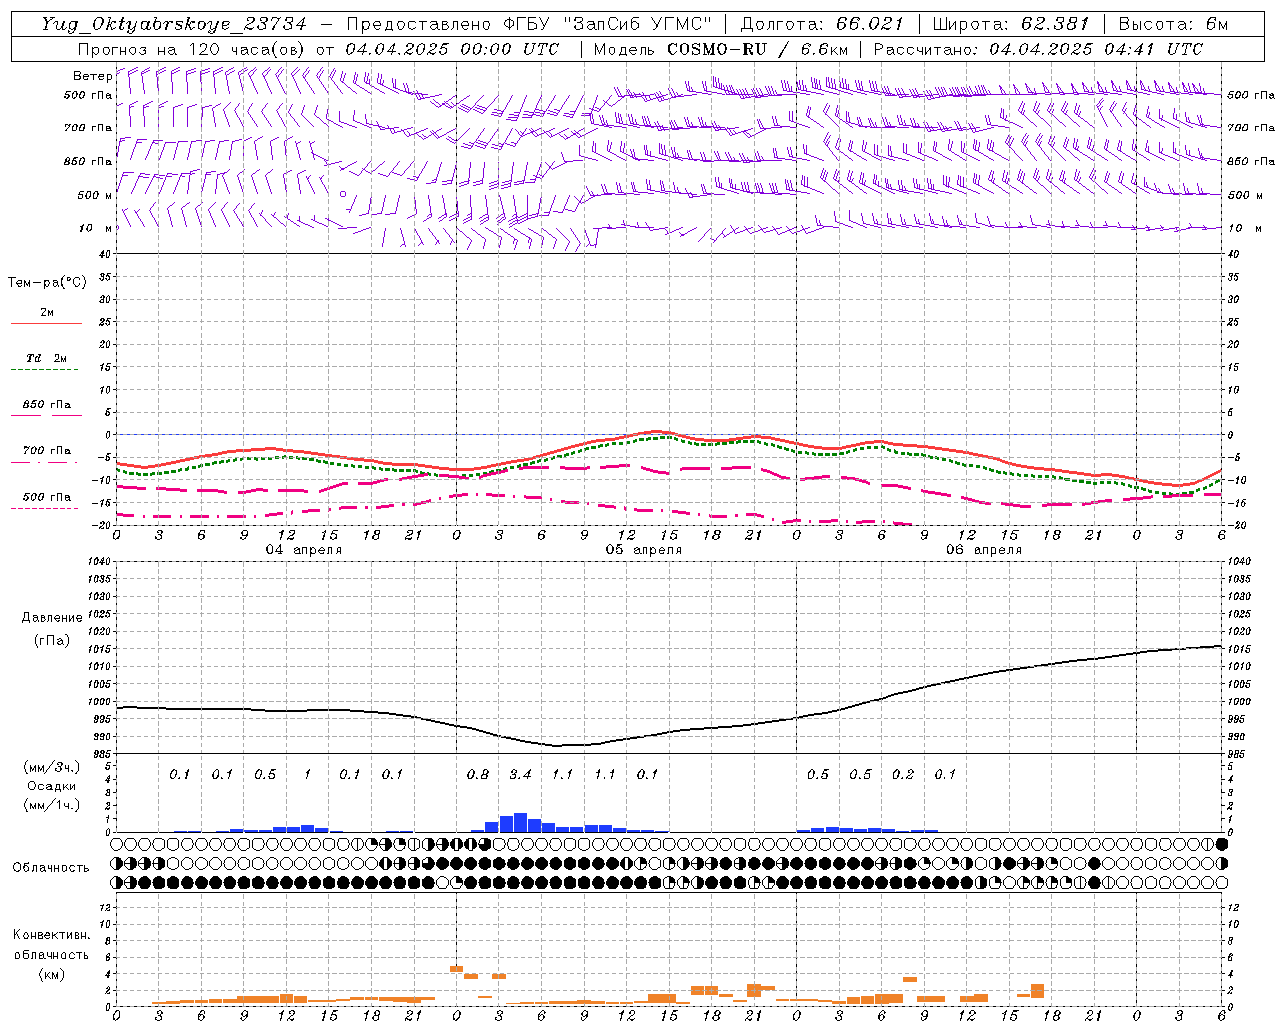Click the Давление pressure axis label
The image size is (1280, 1024).
click(52, 618)
